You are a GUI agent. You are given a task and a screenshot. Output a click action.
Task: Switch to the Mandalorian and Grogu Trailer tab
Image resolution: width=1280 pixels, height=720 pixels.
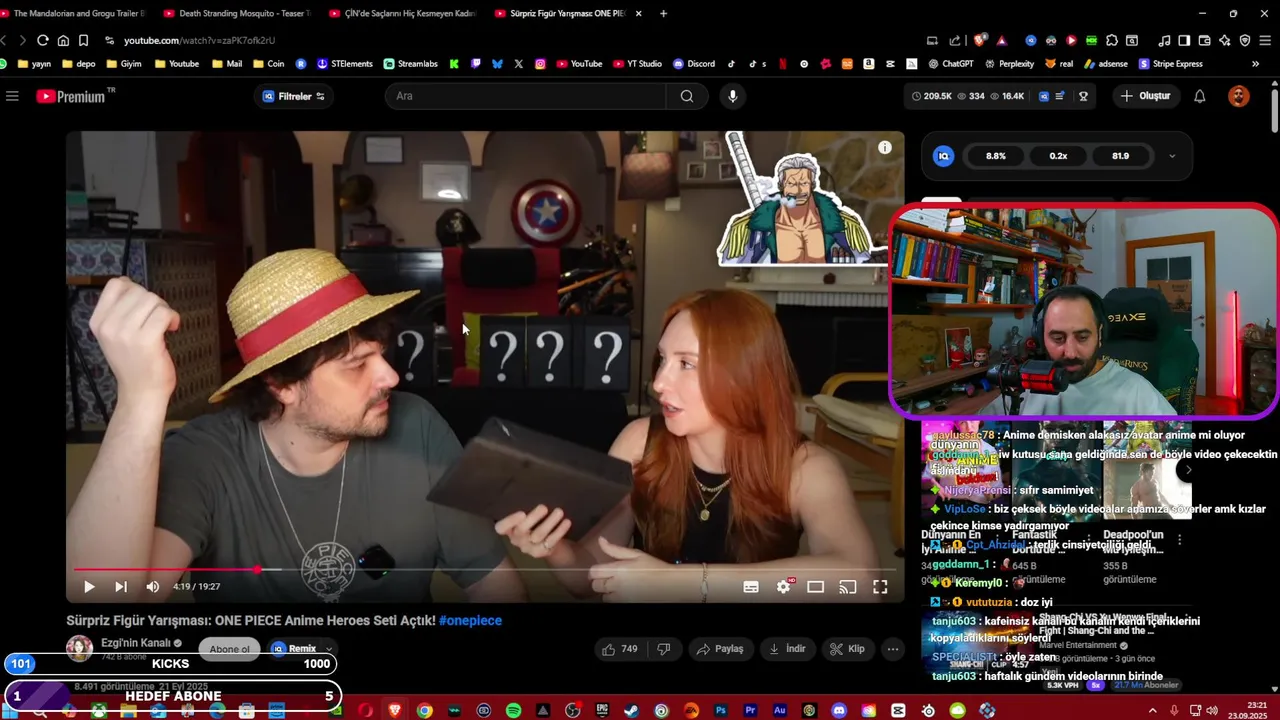[72, 13]
